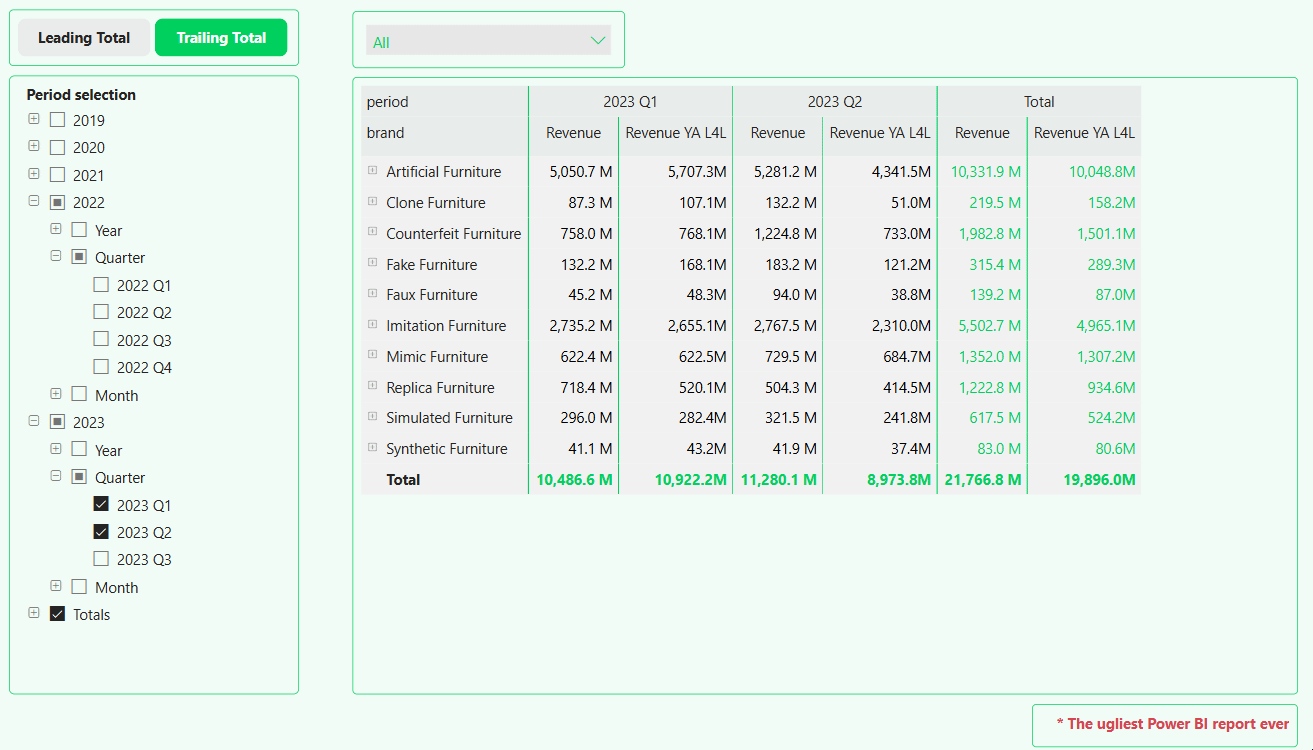This screenshot has height=750, width=1313.
Task: Expand the 2020 tree node
Action: 34,146
